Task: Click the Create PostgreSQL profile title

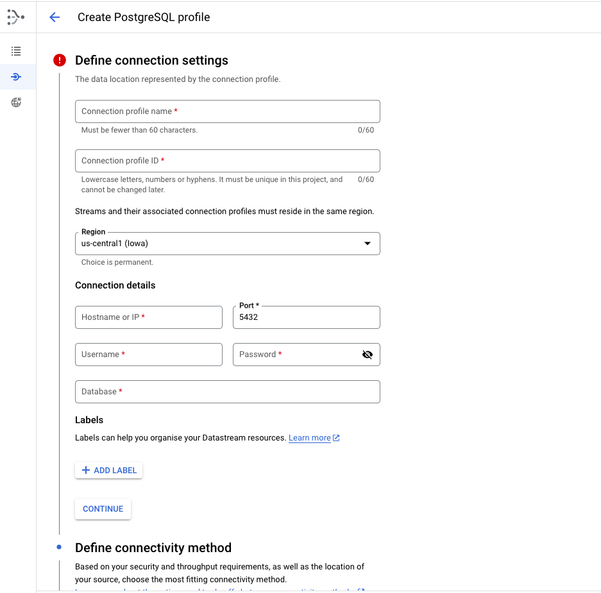Action: (144, 17)
